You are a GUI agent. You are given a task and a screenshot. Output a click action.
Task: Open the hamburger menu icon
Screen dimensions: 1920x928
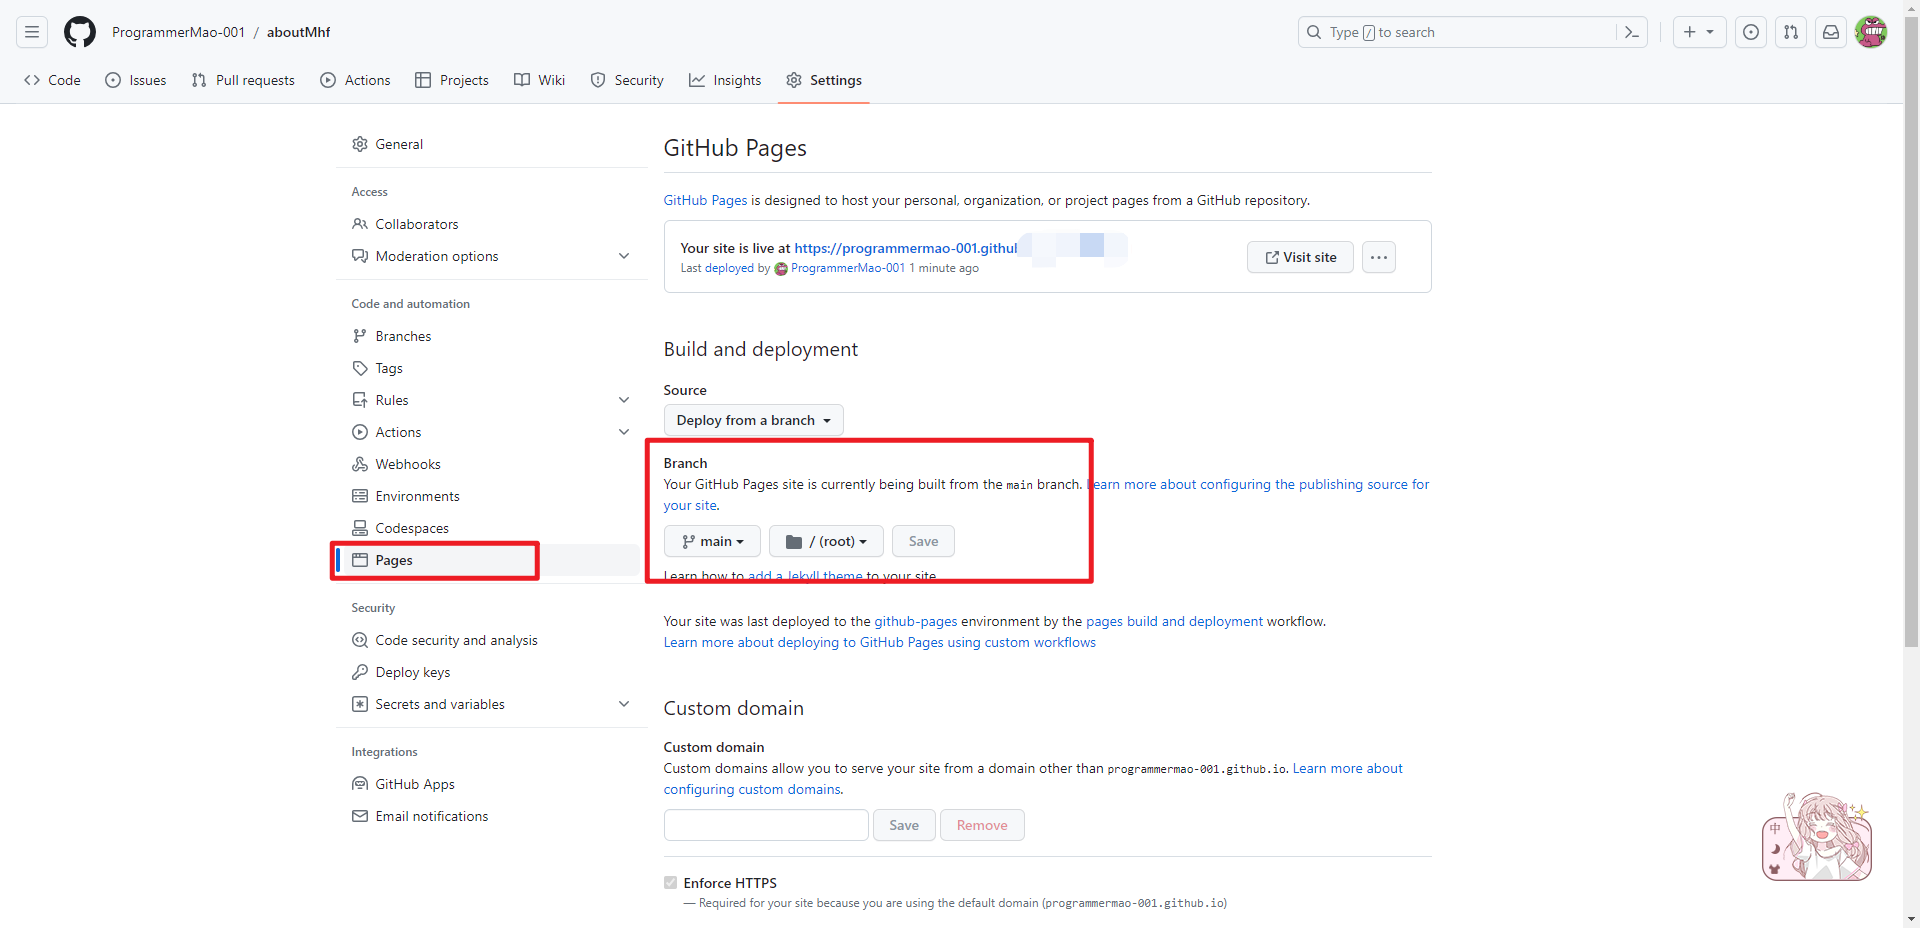[x=31, y=32]
